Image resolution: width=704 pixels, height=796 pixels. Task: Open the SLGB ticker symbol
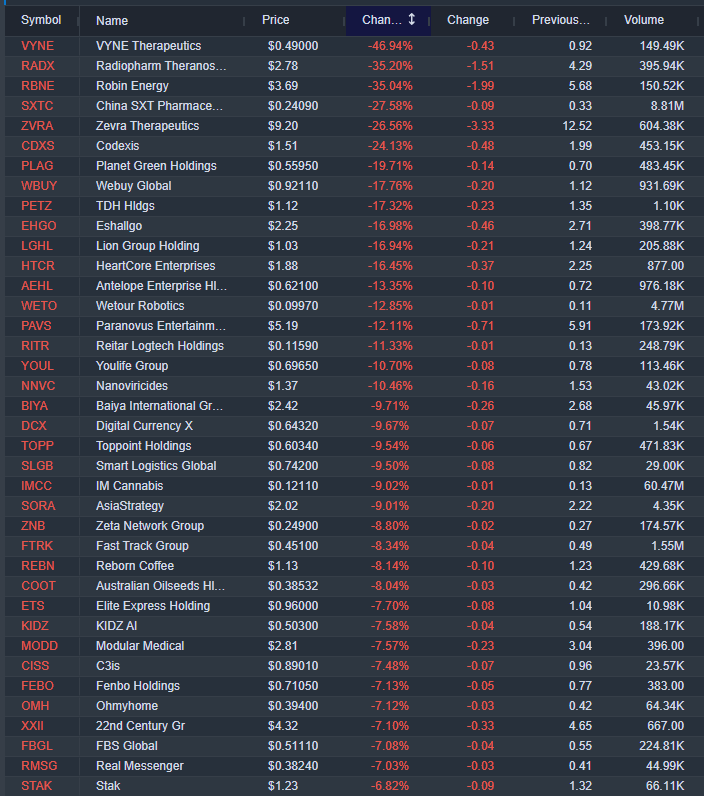[37, 466]
